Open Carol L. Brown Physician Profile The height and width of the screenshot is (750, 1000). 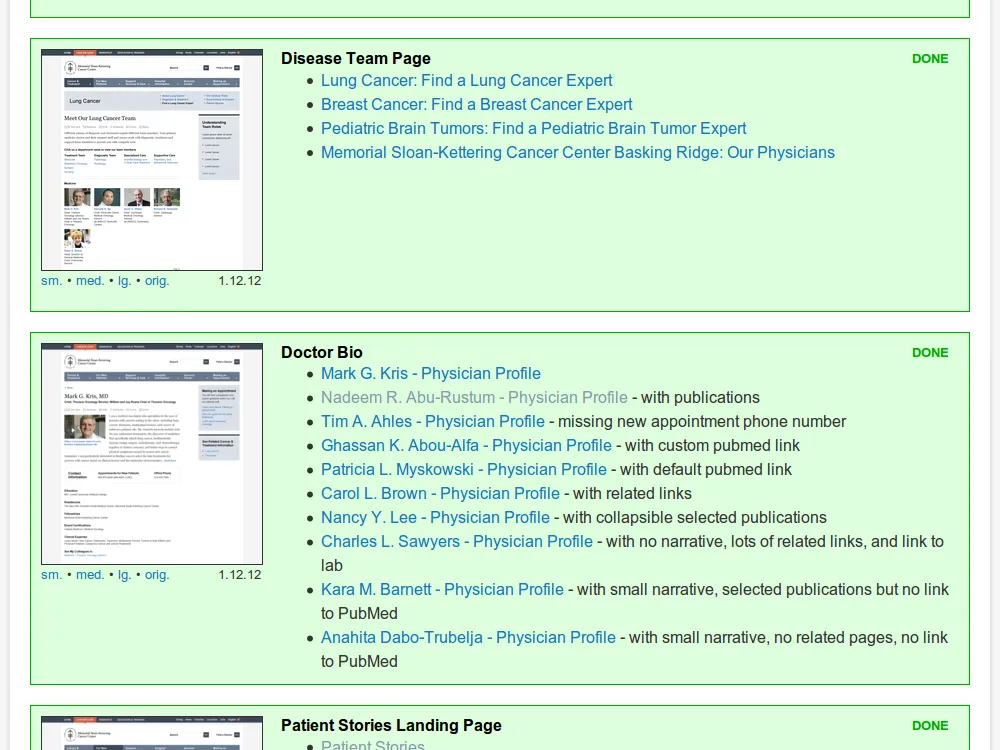(x=440, y=494)
